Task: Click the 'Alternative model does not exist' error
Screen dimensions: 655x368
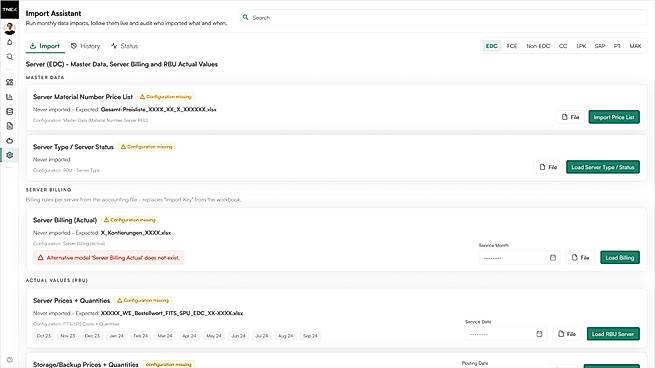Action: pos(109,258)
